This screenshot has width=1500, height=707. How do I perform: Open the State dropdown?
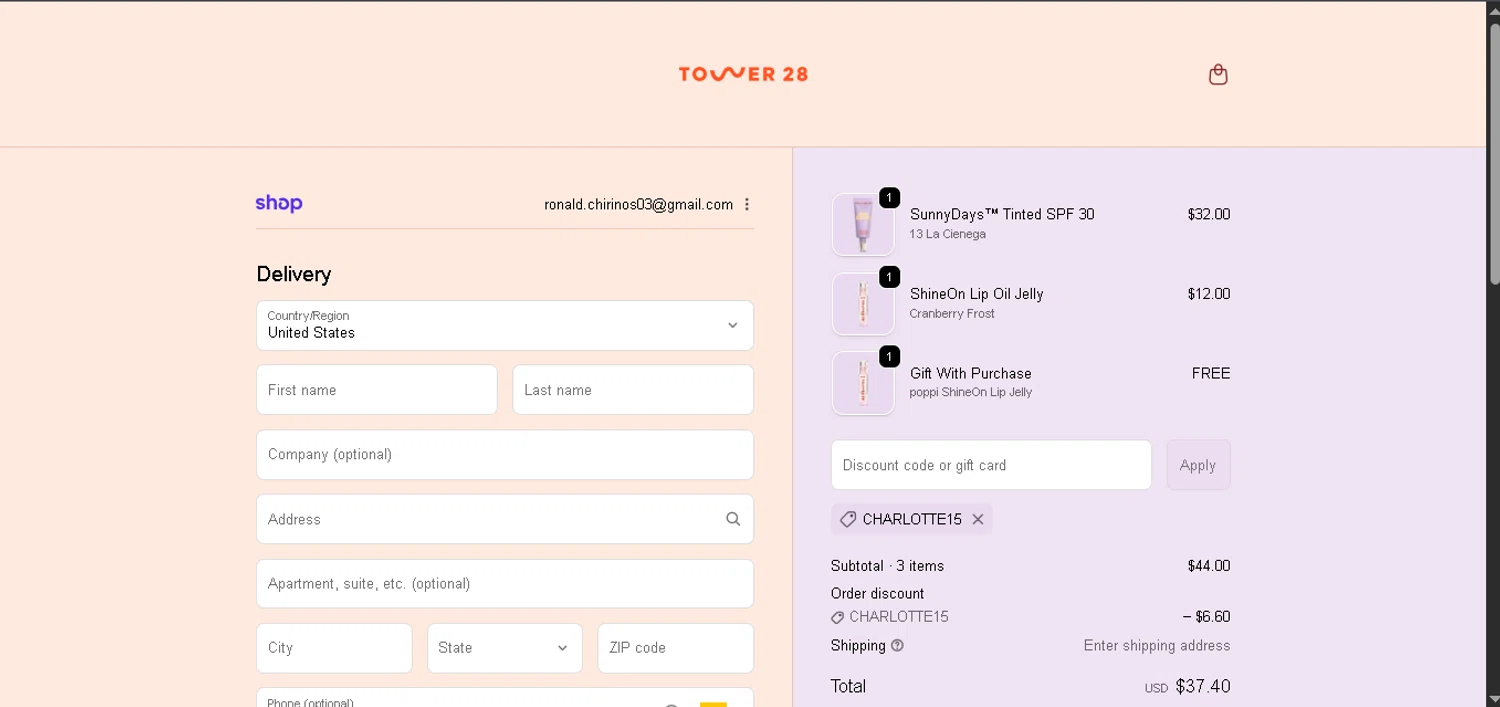coord(505,648)
